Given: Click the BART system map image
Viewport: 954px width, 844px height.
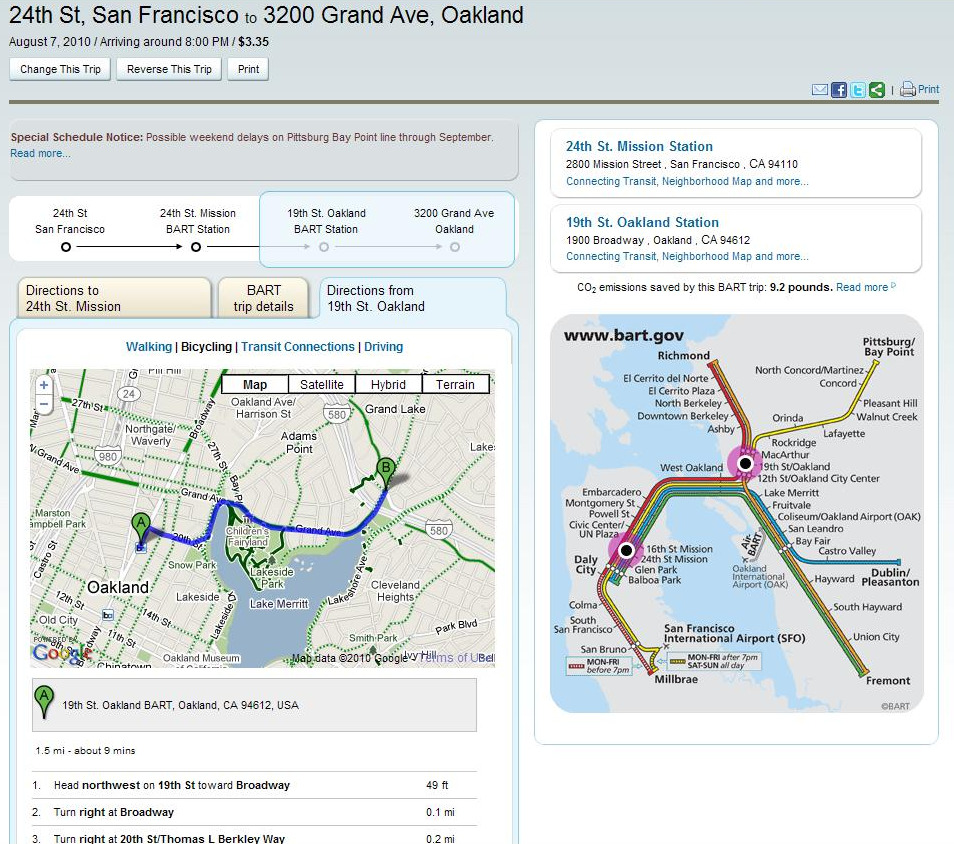Looking at the screenshot, I should point(737,514).
